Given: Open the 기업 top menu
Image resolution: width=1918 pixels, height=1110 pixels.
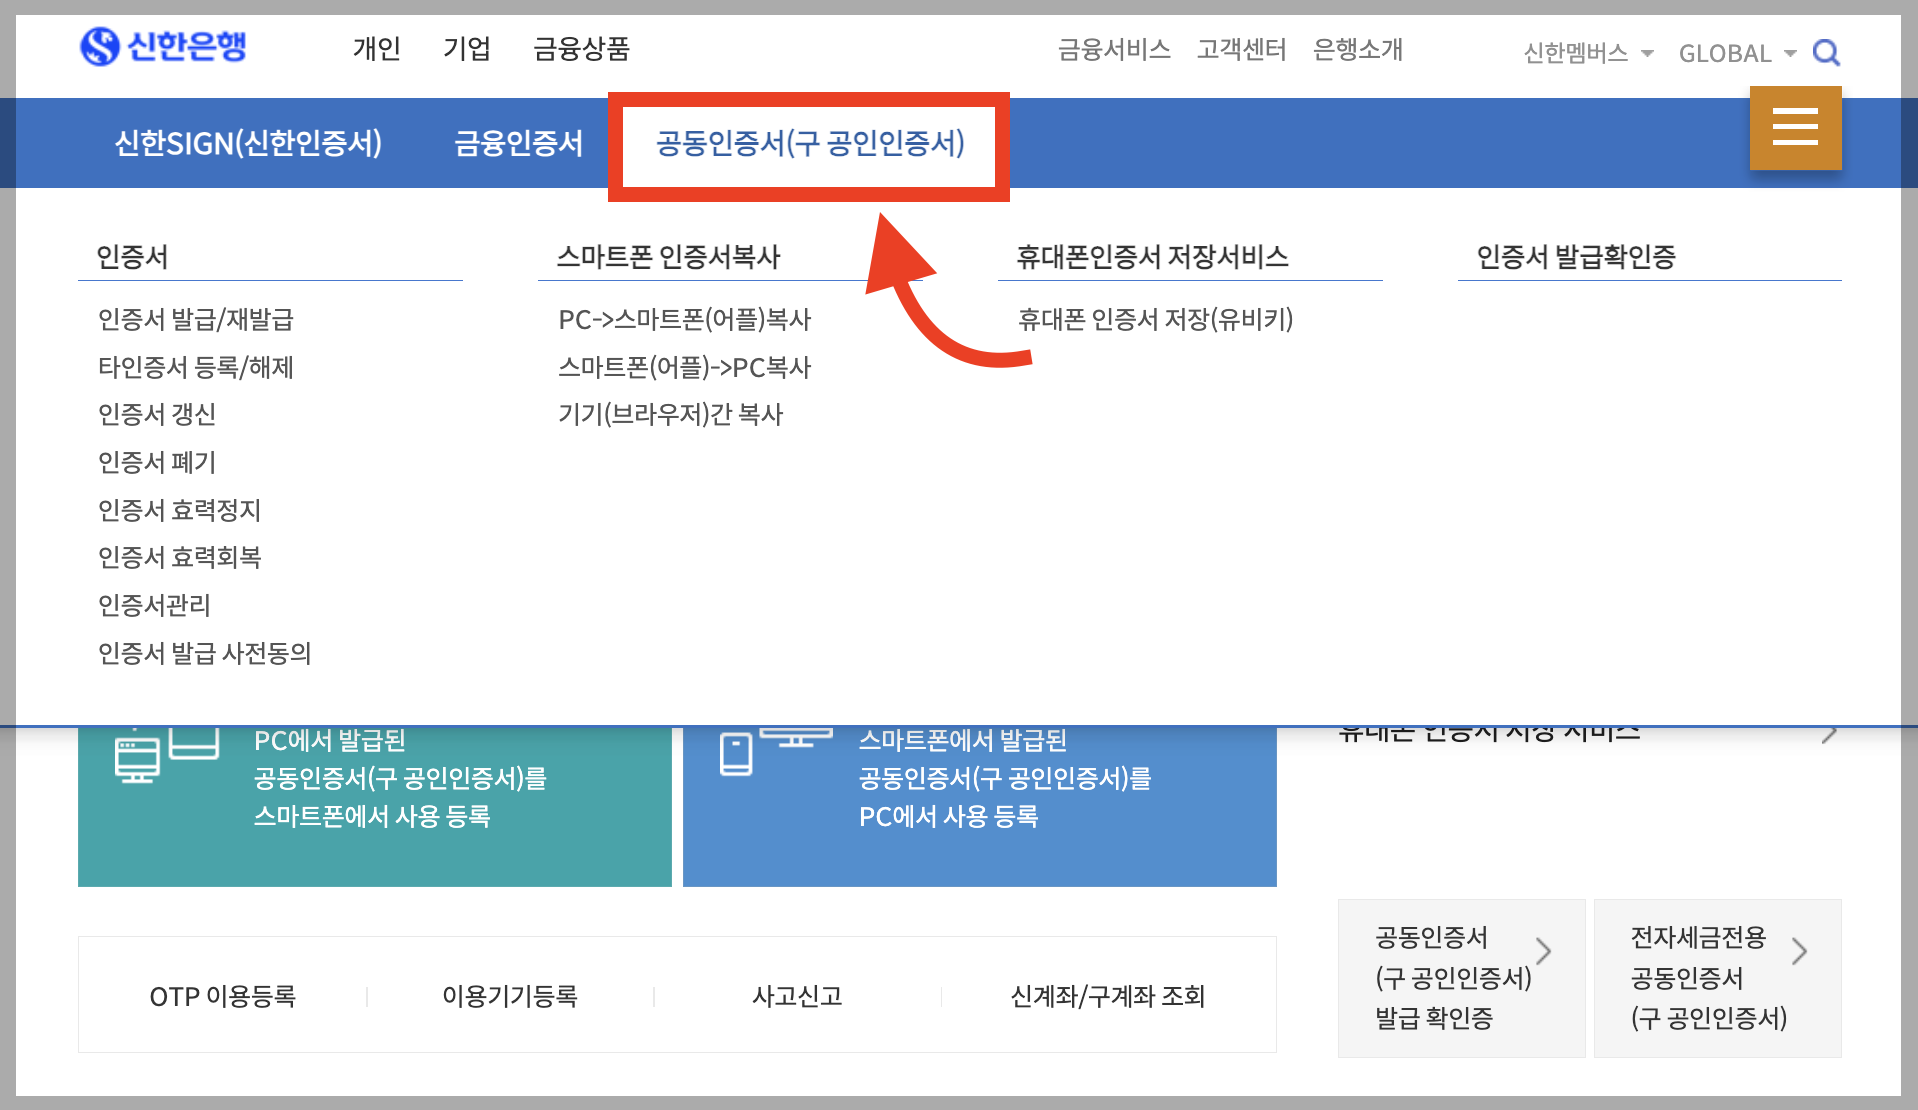Looking at the screenshot, I should click(466, 48).
